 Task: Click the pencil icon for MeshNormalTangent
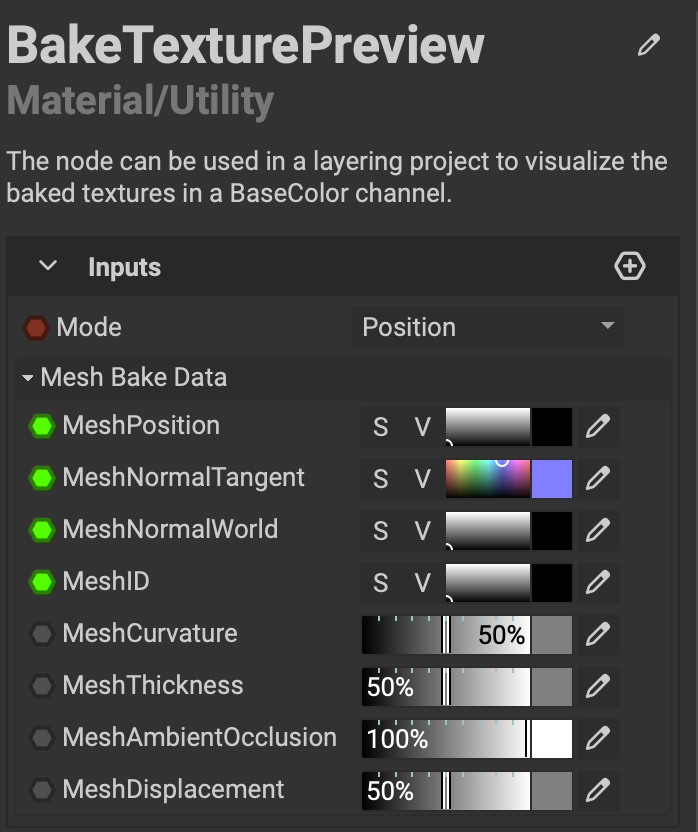598,479
